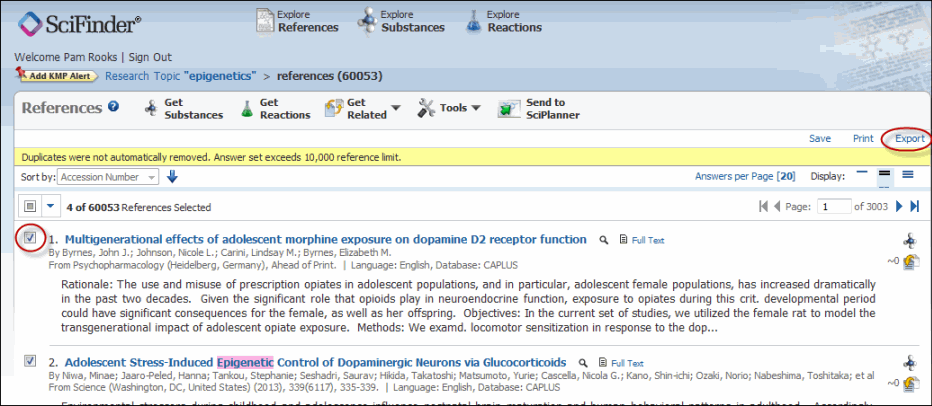Open Full Text for reference 1
932x406 pixels.
point(648,240)
